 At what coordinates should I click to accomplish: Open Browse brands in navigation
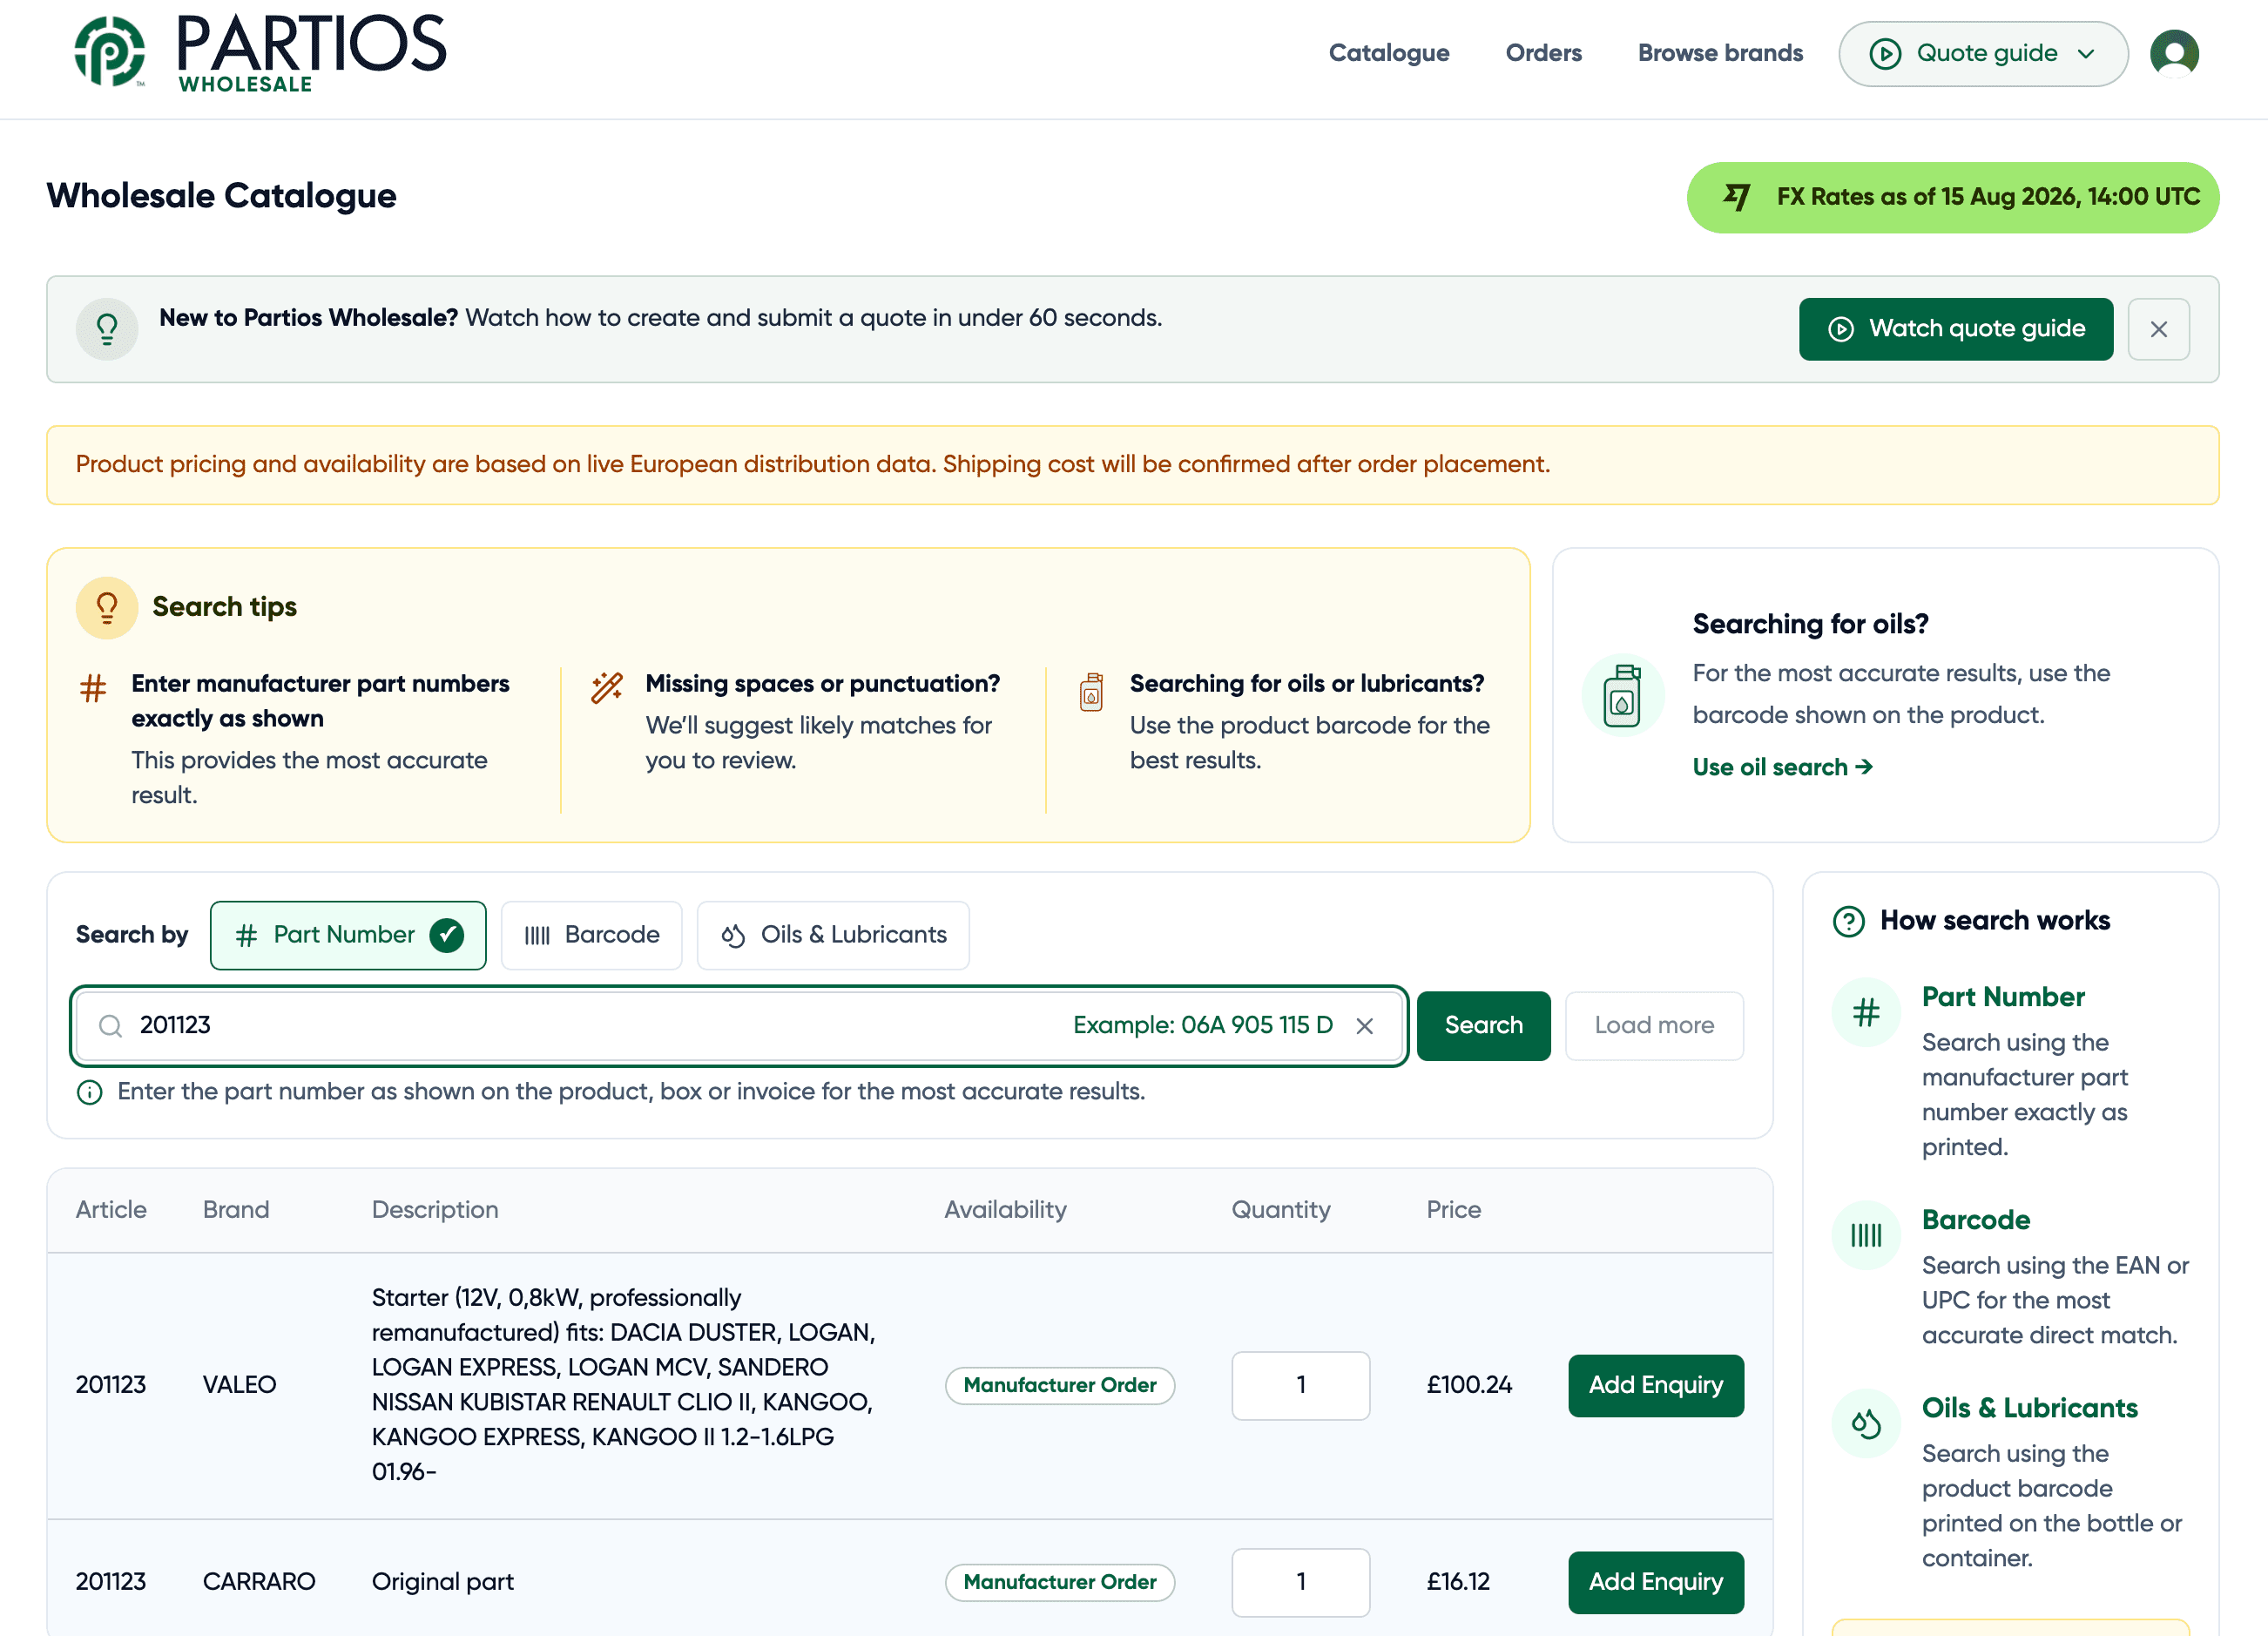[1720, 53]
